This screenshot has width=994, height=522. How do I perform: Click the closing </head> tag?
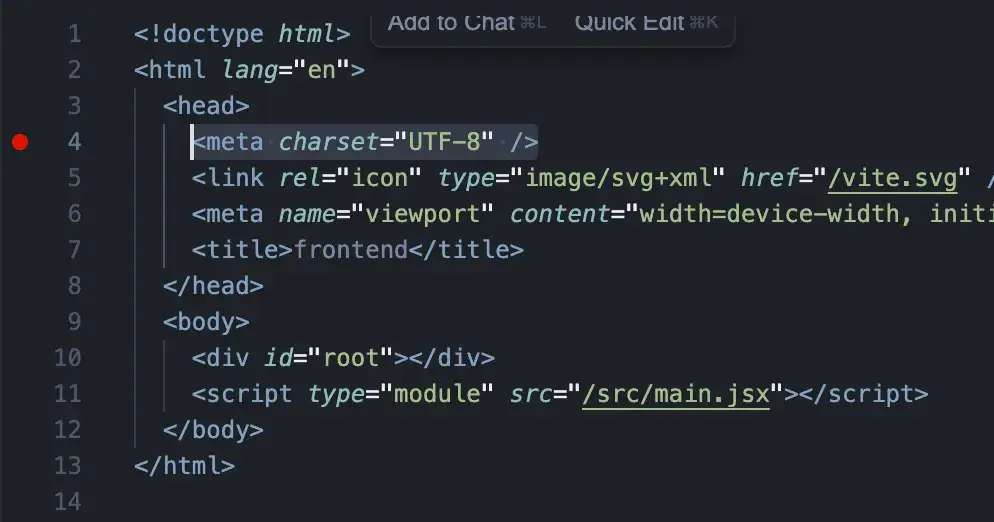click(x=213, y=286)
